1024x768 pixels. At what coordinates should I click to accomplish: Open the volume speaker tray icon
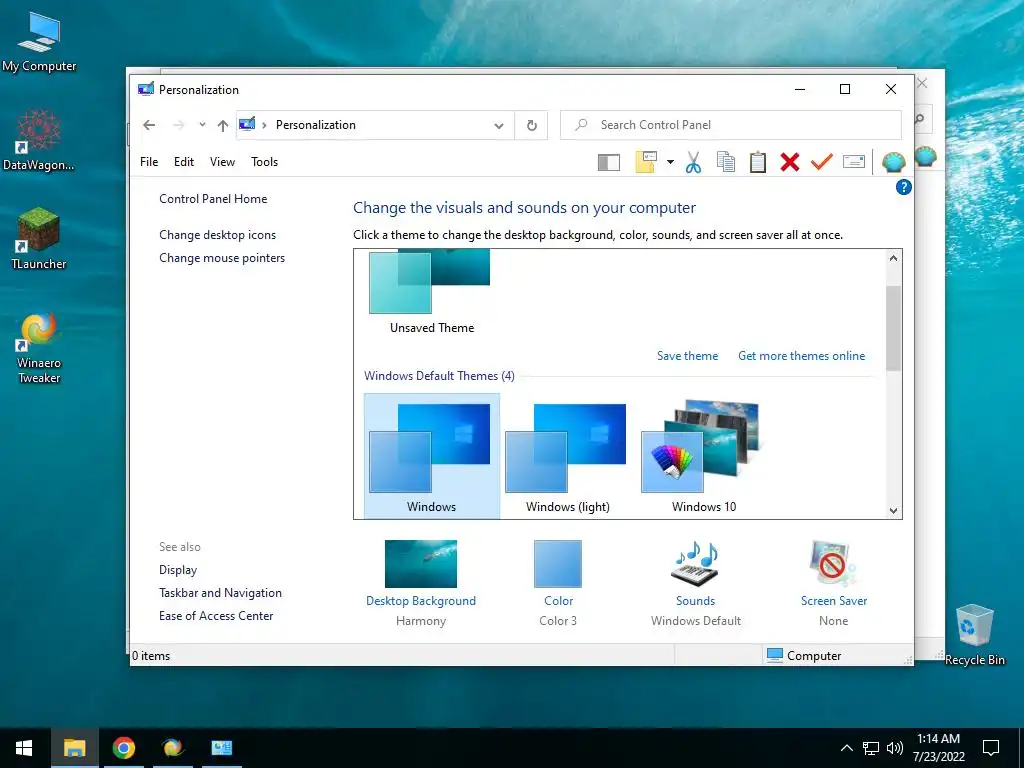click(x=895, y=748)
